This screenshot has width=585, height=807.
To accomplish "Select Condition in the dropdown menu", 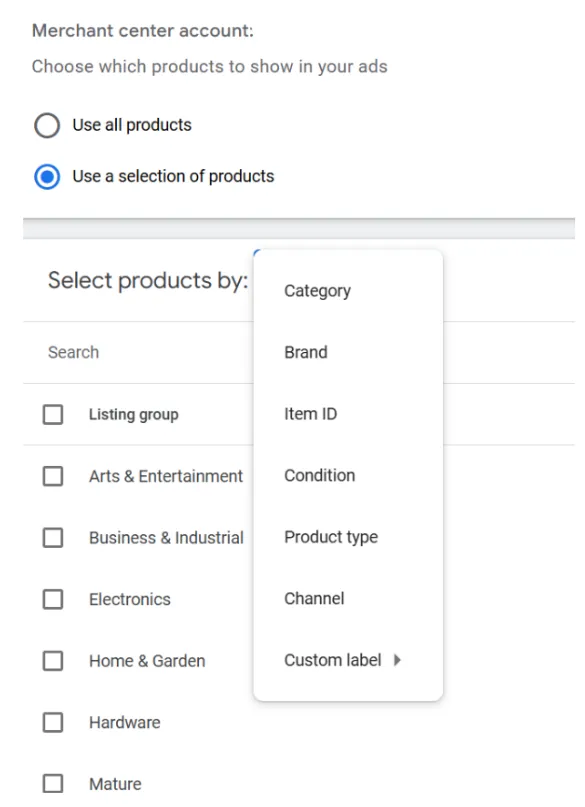I will [x=348, y=475].
